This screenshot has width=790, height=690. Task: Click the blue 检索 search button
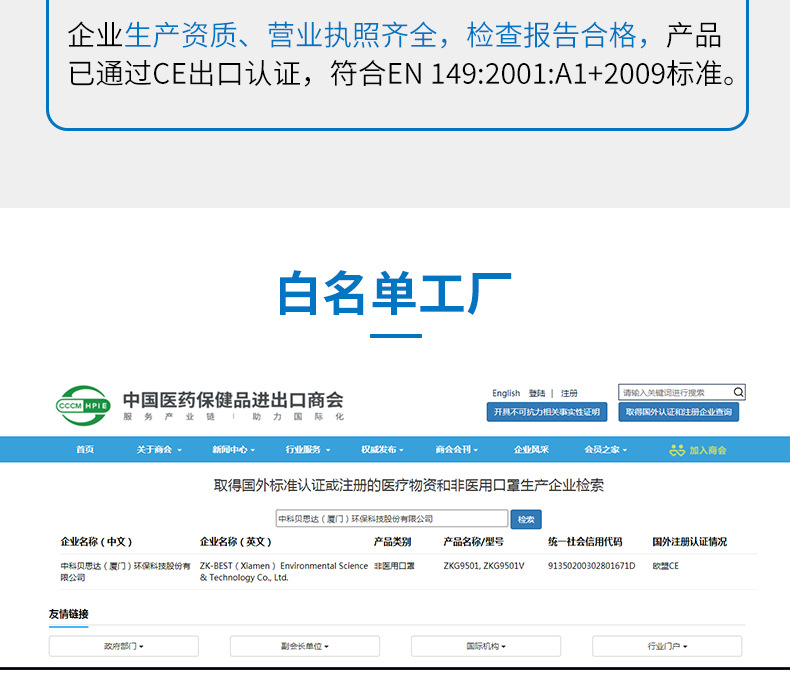[526, 519]
